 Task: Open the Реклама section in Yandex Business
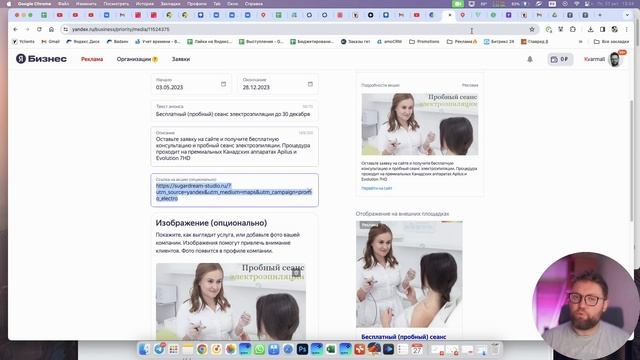[92, 59]
